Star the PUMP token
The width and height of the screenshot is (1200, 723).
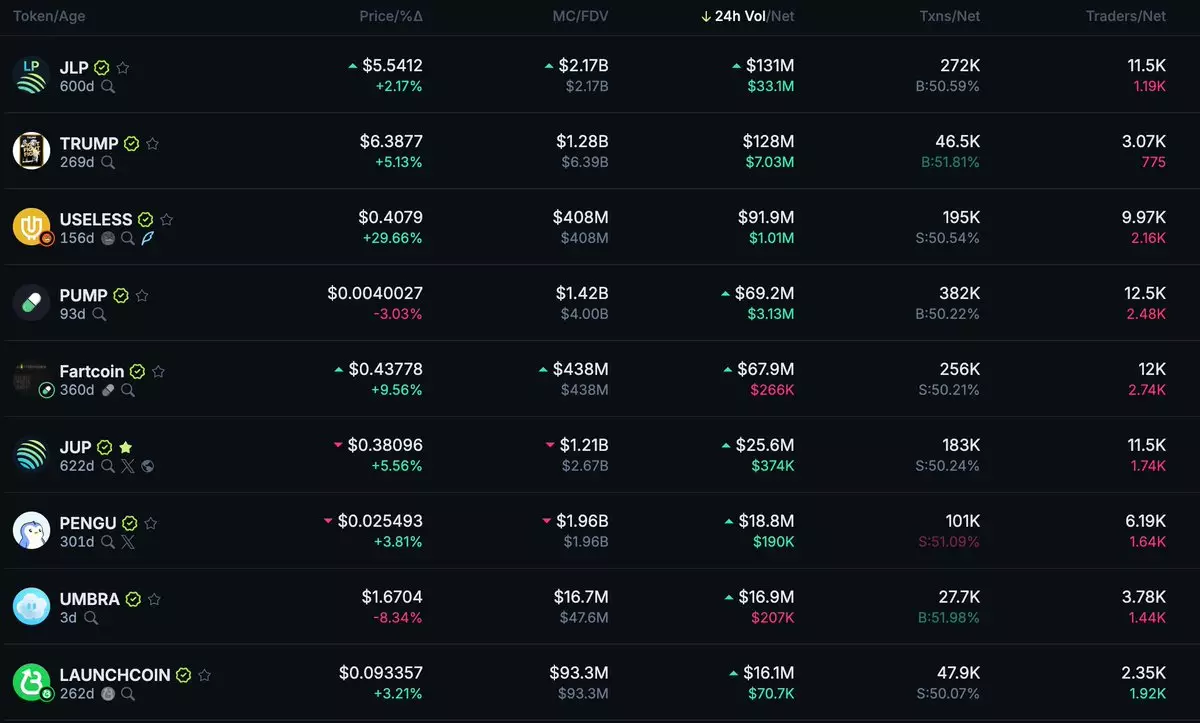[x=142, y=296]
